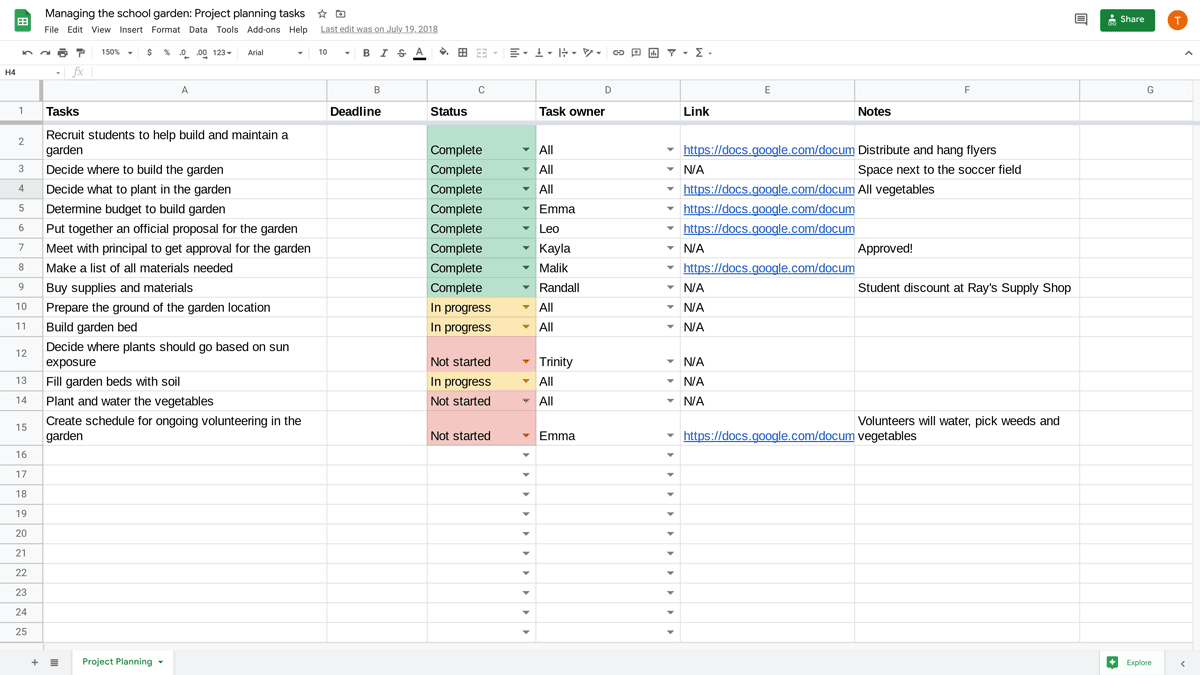Click the Redo icon in the toolbar

[45, 53]
